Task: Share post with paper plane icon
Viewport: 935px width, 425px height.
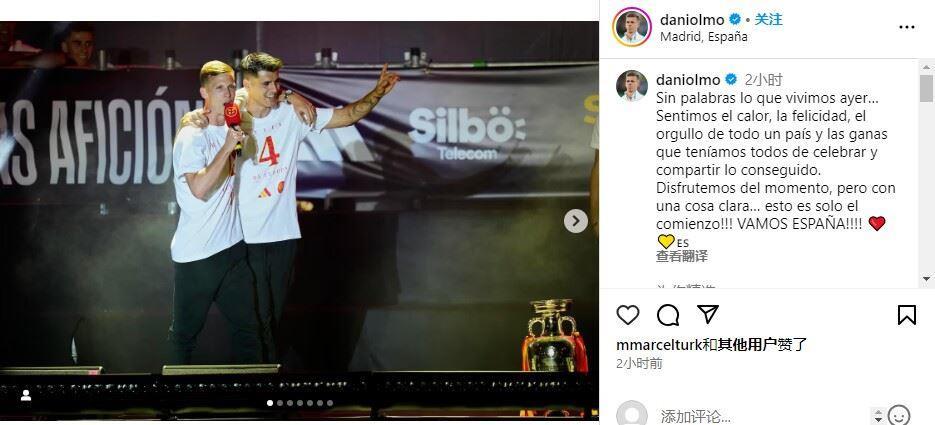Action: click(x=708, y=314)
